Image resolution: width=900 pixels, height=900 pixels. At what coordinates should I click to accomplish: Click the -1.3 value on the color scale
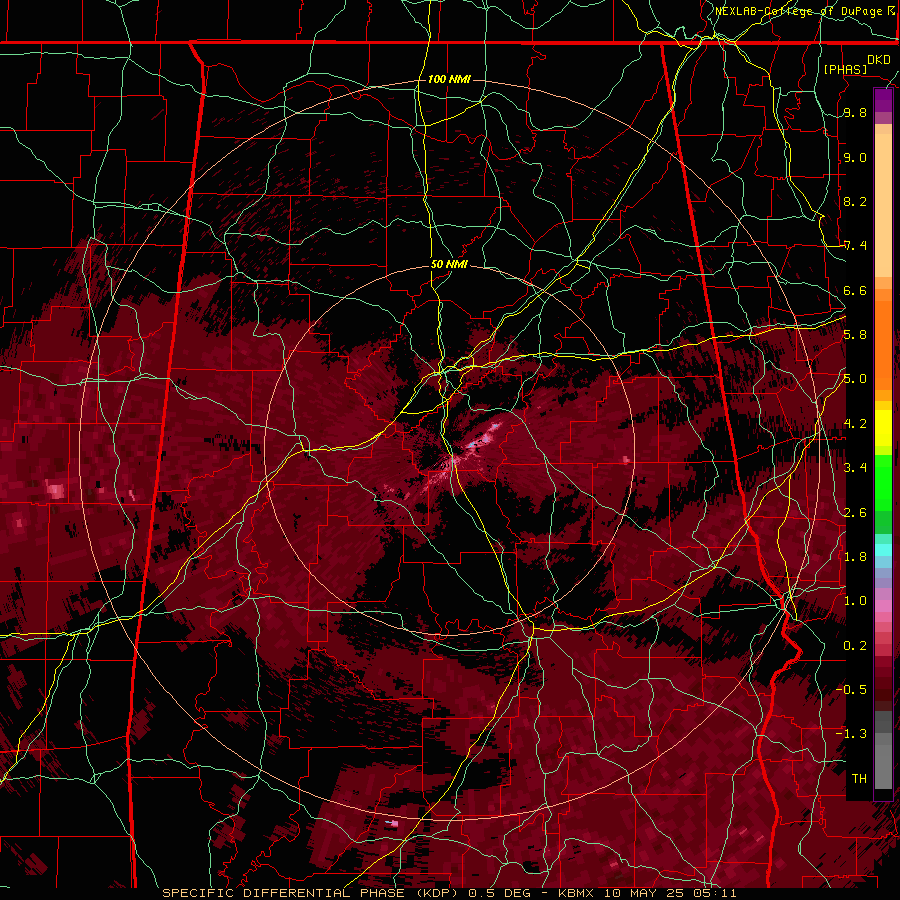pos(851,734)
